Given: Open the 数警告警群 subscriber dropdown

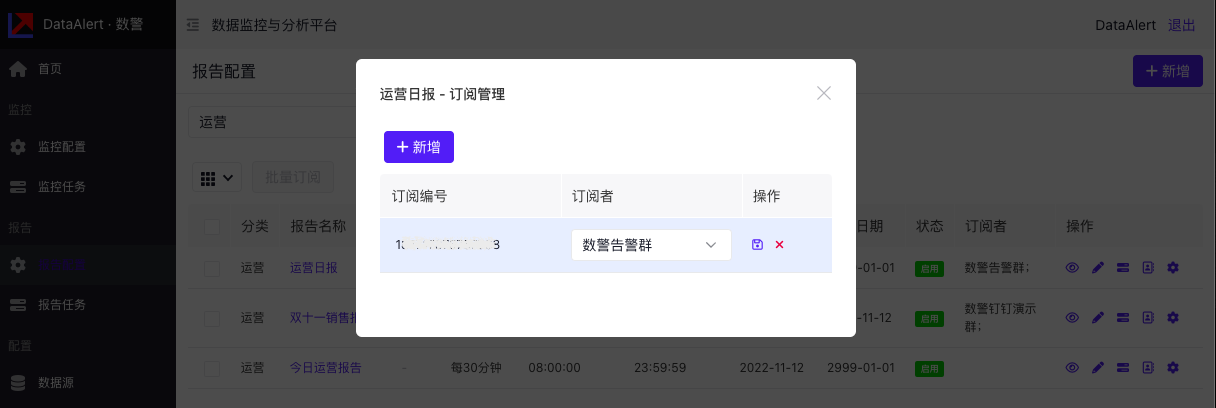Looking at the screenshot, I should (651, 245).
